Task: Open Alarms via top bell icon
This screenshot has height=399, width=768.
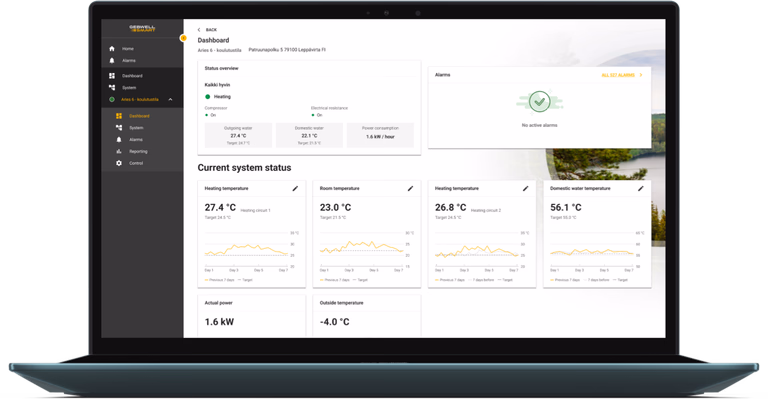Action: click(112, 60)
